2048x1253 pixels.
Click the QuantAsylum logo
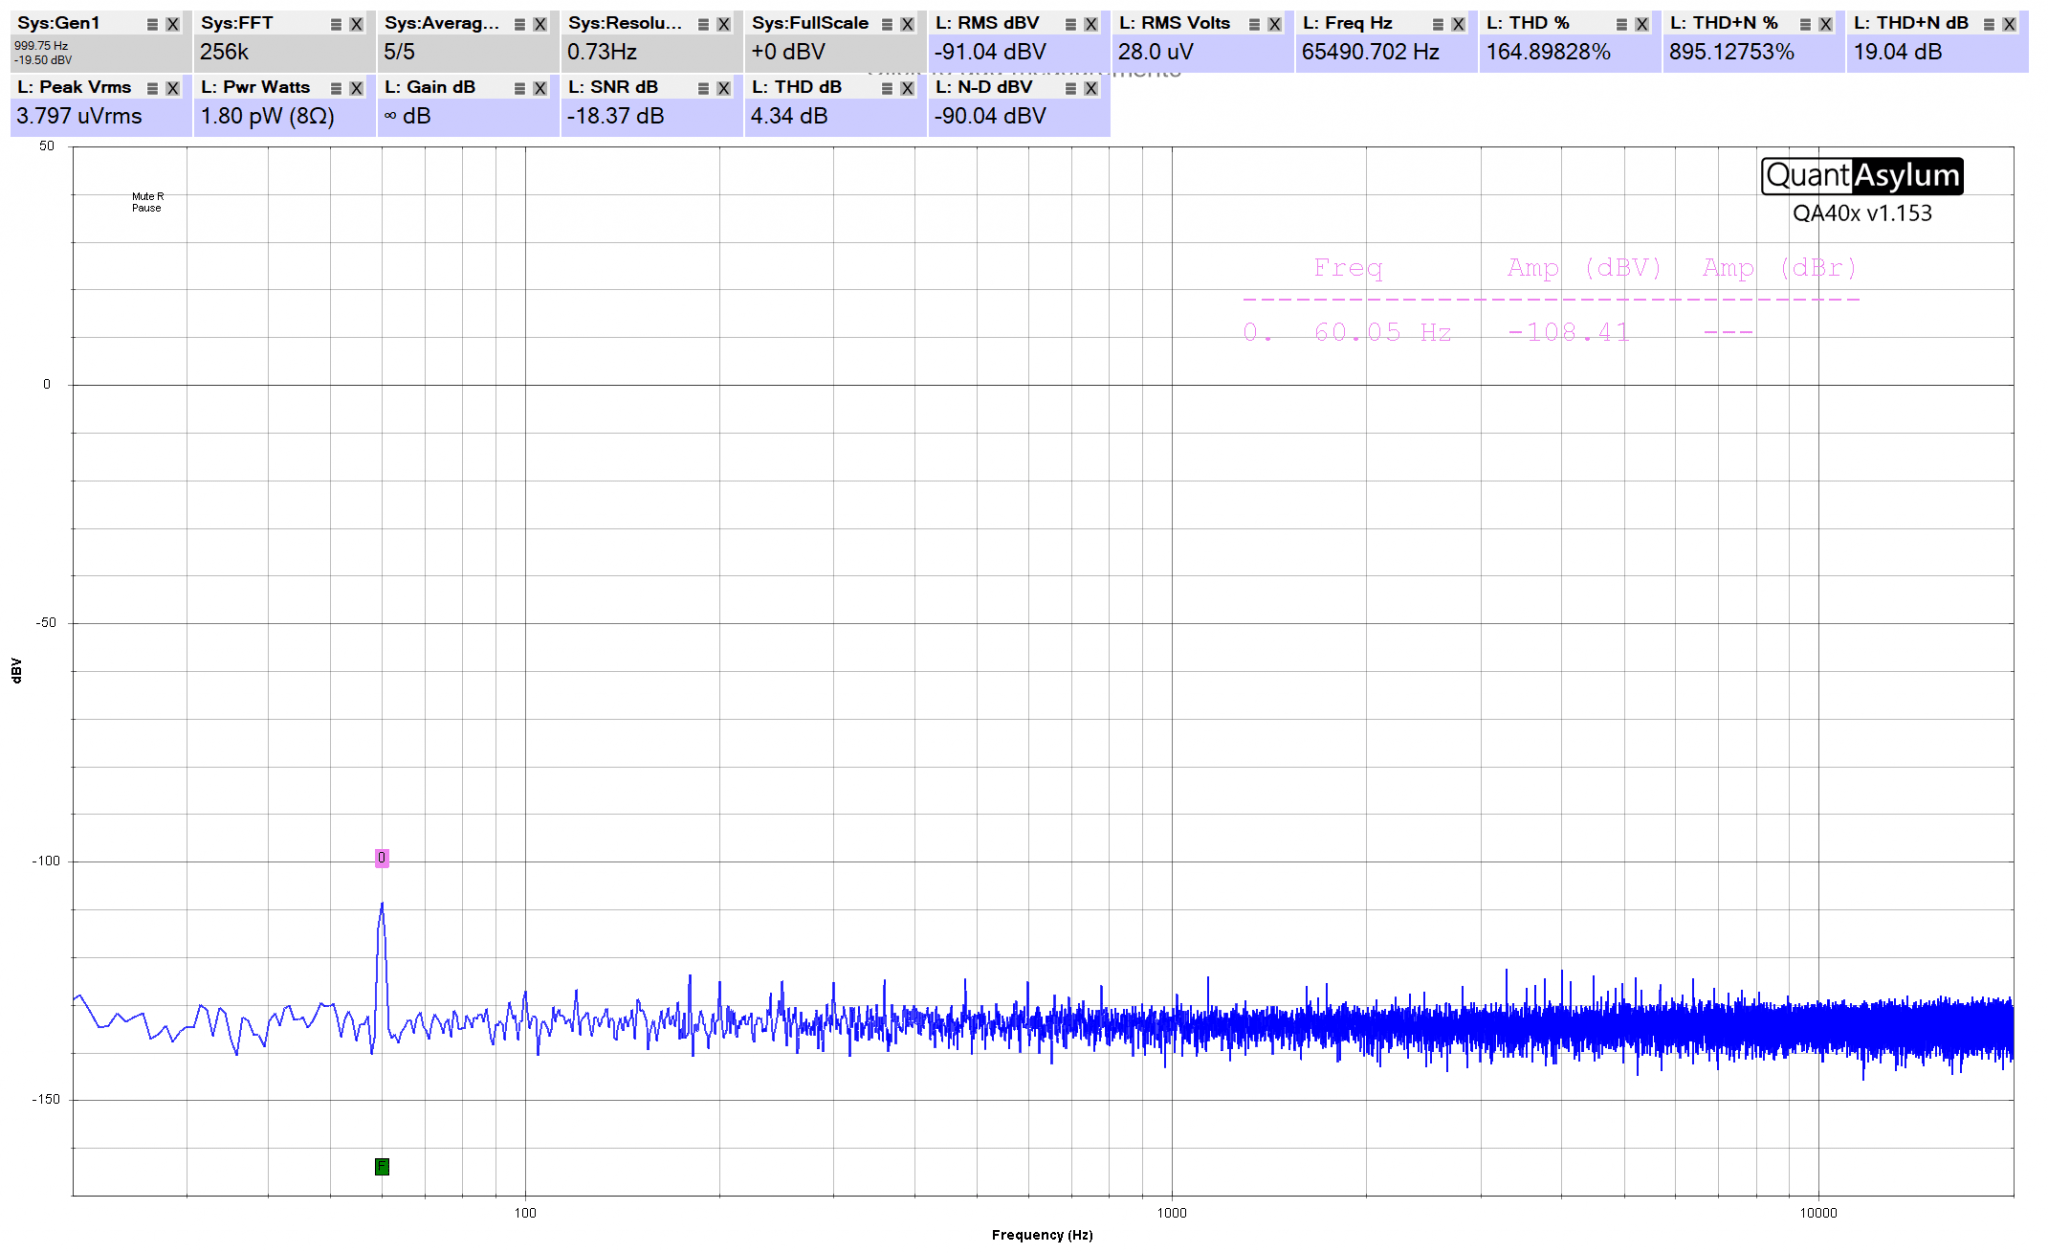[1862, 176]
